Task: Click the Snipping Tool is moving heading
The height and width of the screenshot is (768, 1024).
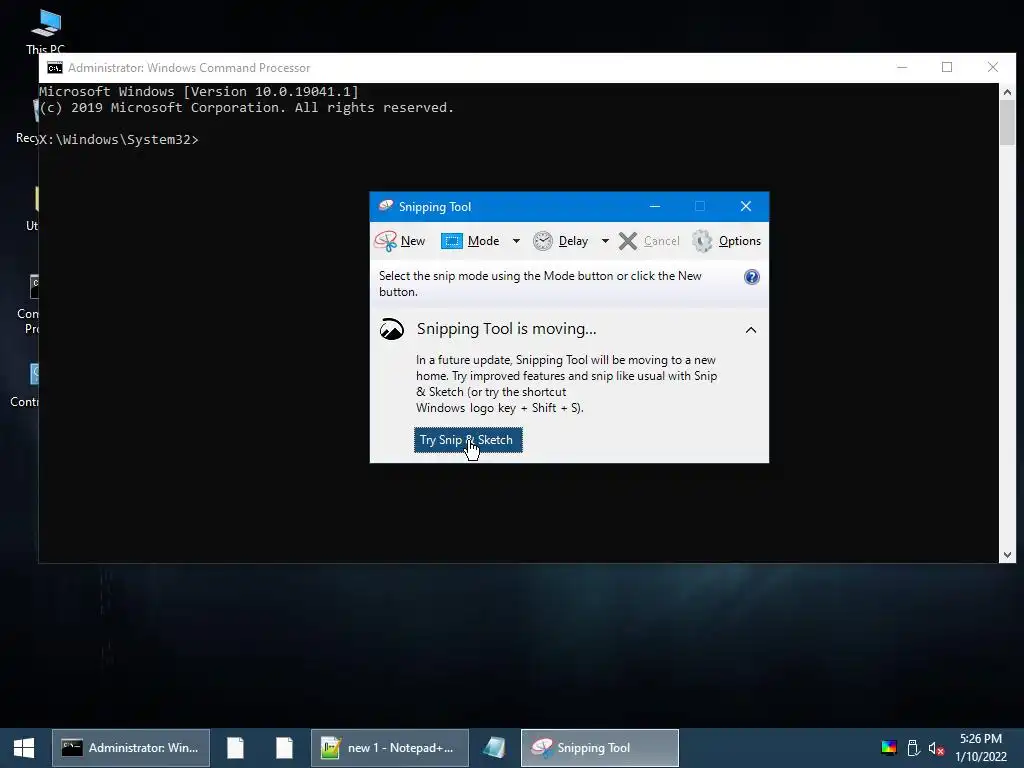Action: (507, 328)
